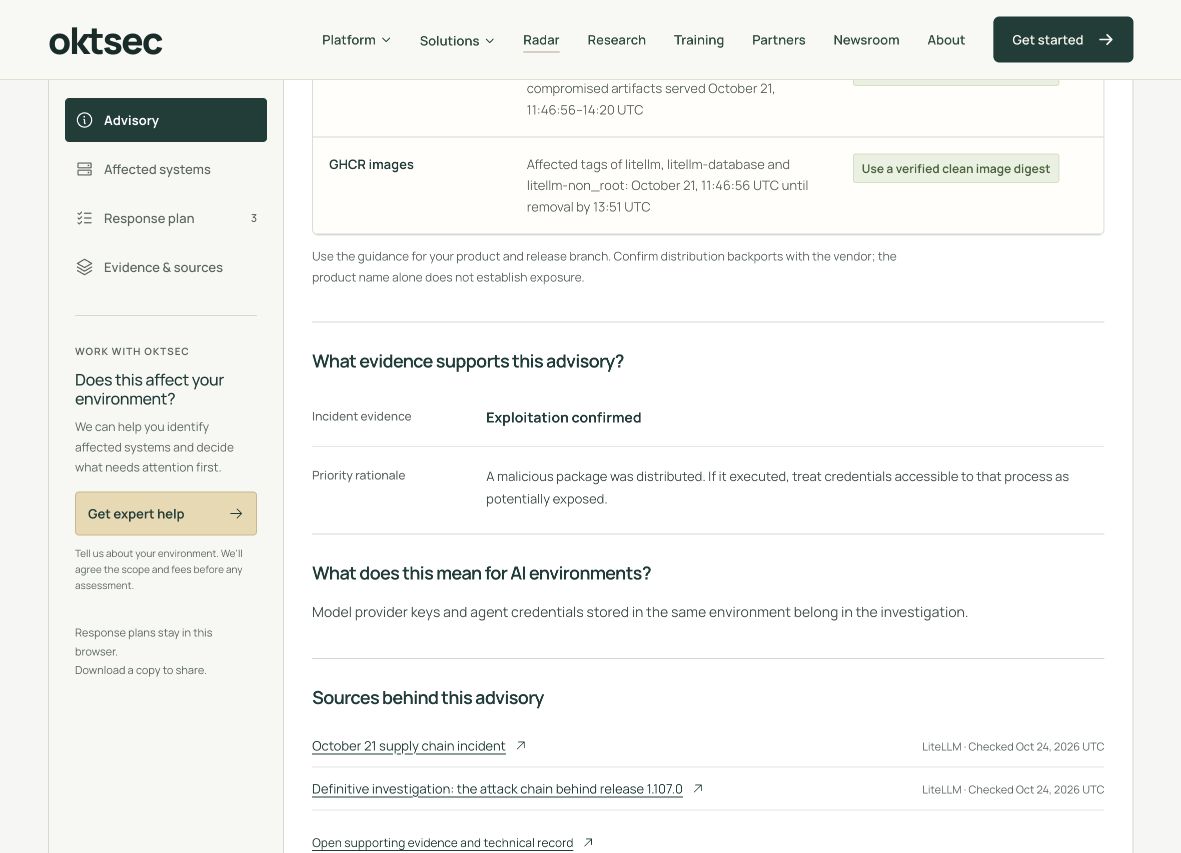This screenshot has width=1181, height=853.
Task: Expand the Platform dropdown chevron
Action: pyautogui.click(x=386, y=40)
